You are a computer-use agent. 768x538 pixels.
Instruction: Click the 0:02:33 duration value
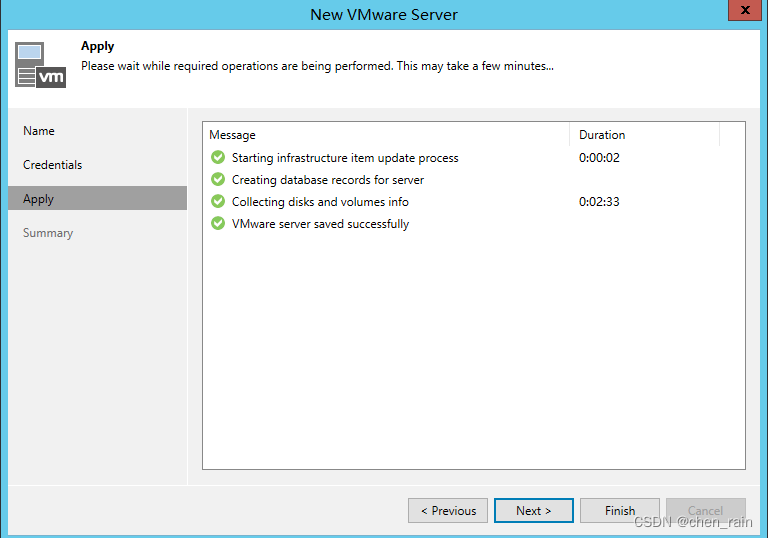point(599,202)
